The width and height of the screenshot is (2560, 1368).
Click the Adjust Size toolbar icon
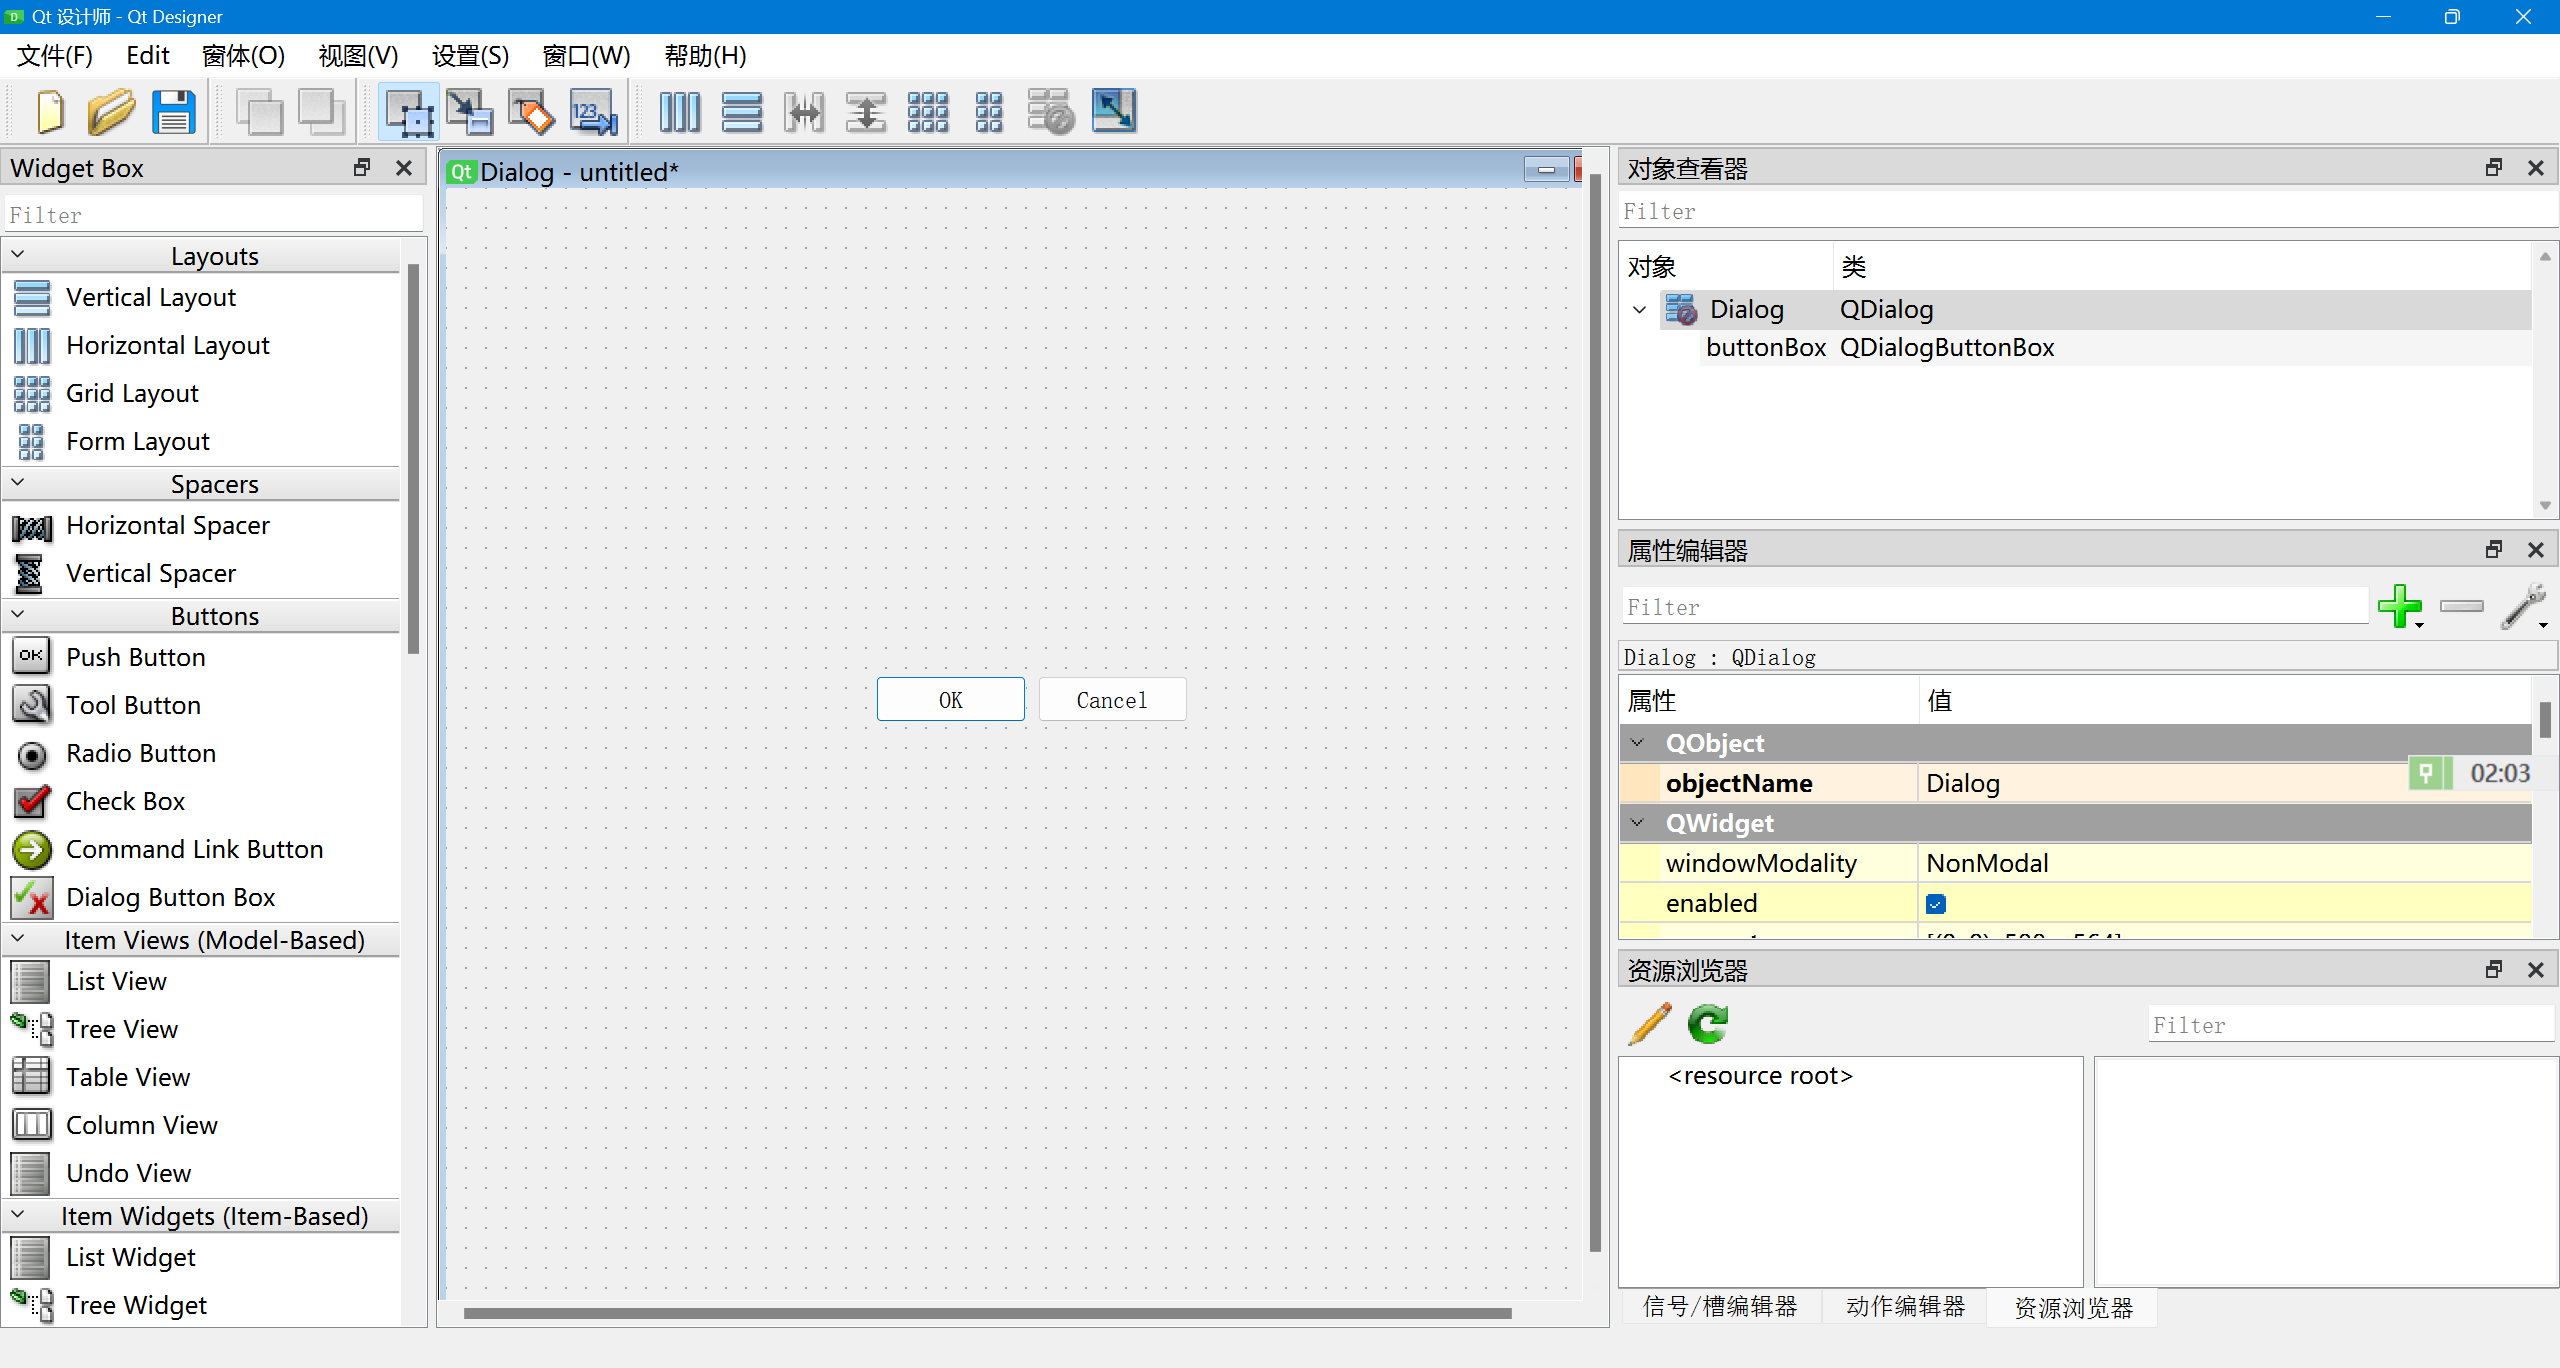(x=1113, y=111)
